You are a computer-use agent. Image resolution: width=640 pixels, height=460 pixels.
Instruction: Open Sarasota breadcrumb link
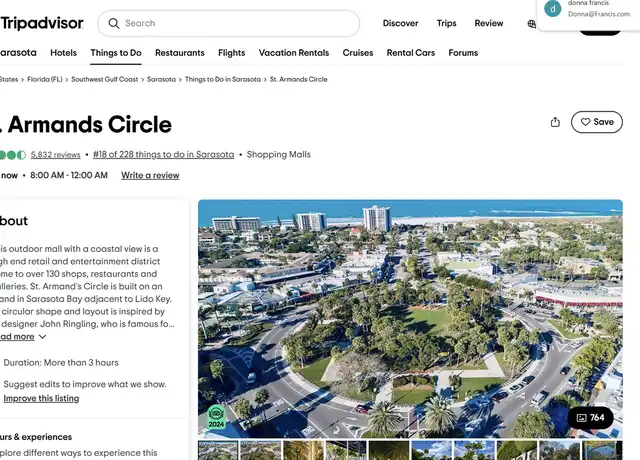161,79
